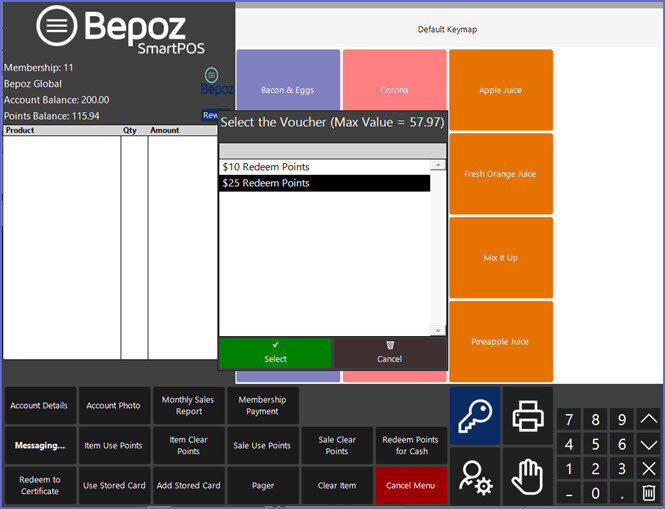The width and height of the screenshot is (665, 509).
Task: Cancel the voucher selection dialog
Action: coord(390,352)
